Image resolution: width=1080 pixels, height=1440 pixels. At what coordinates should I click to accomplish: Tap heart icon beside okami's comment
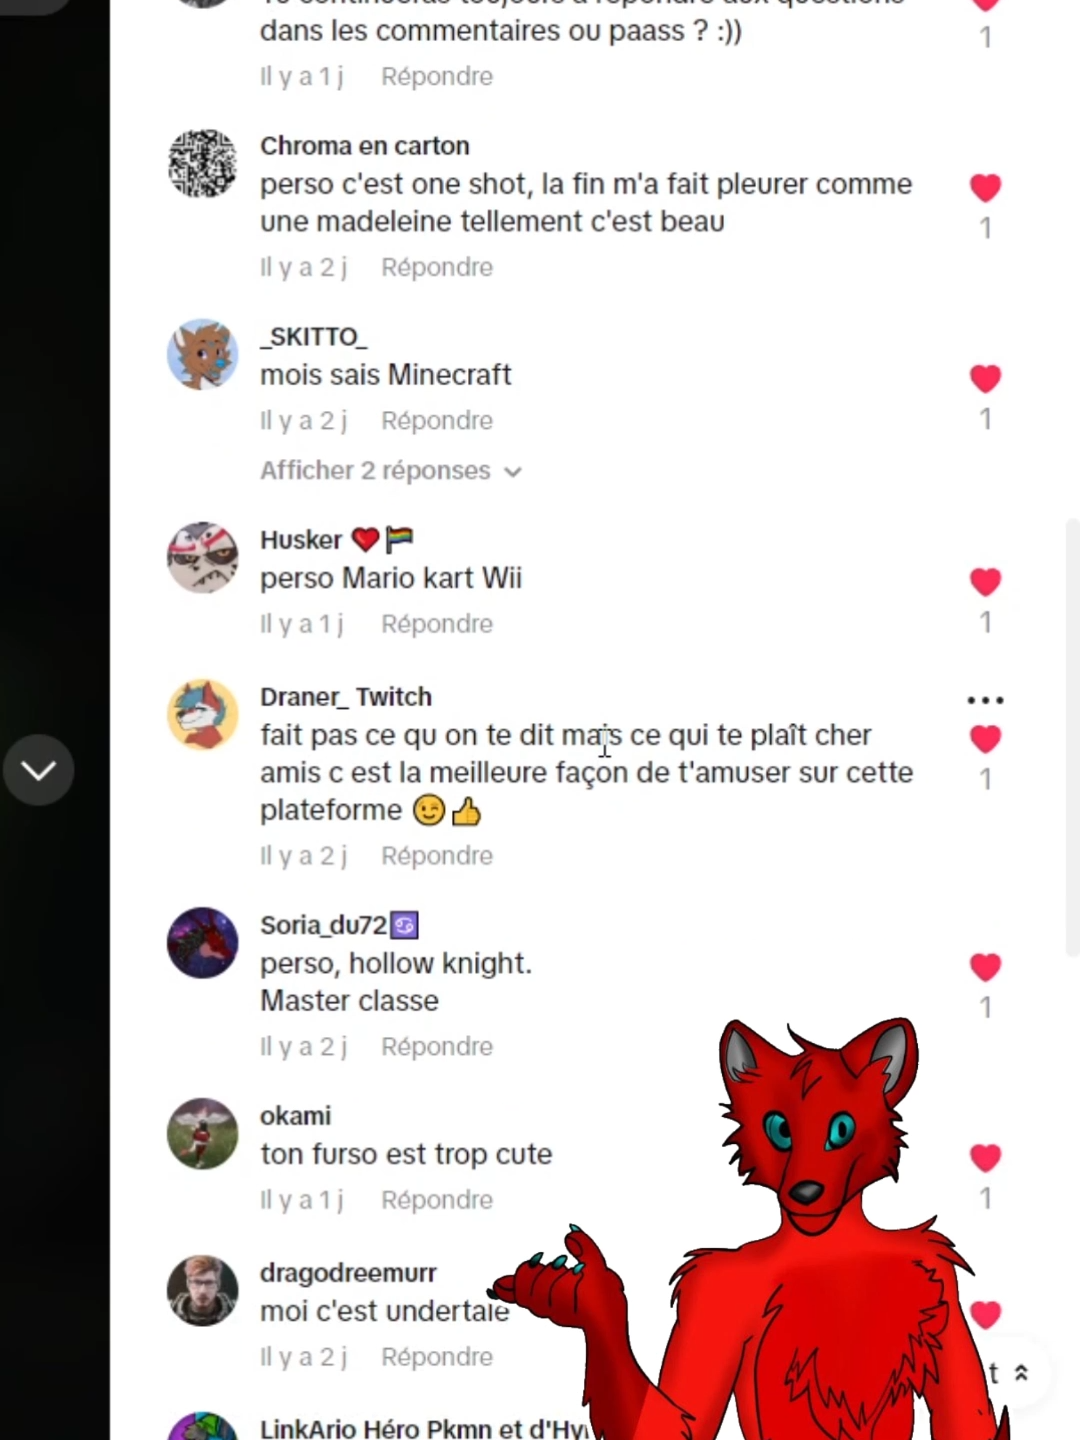click(x=985, y=1157)
